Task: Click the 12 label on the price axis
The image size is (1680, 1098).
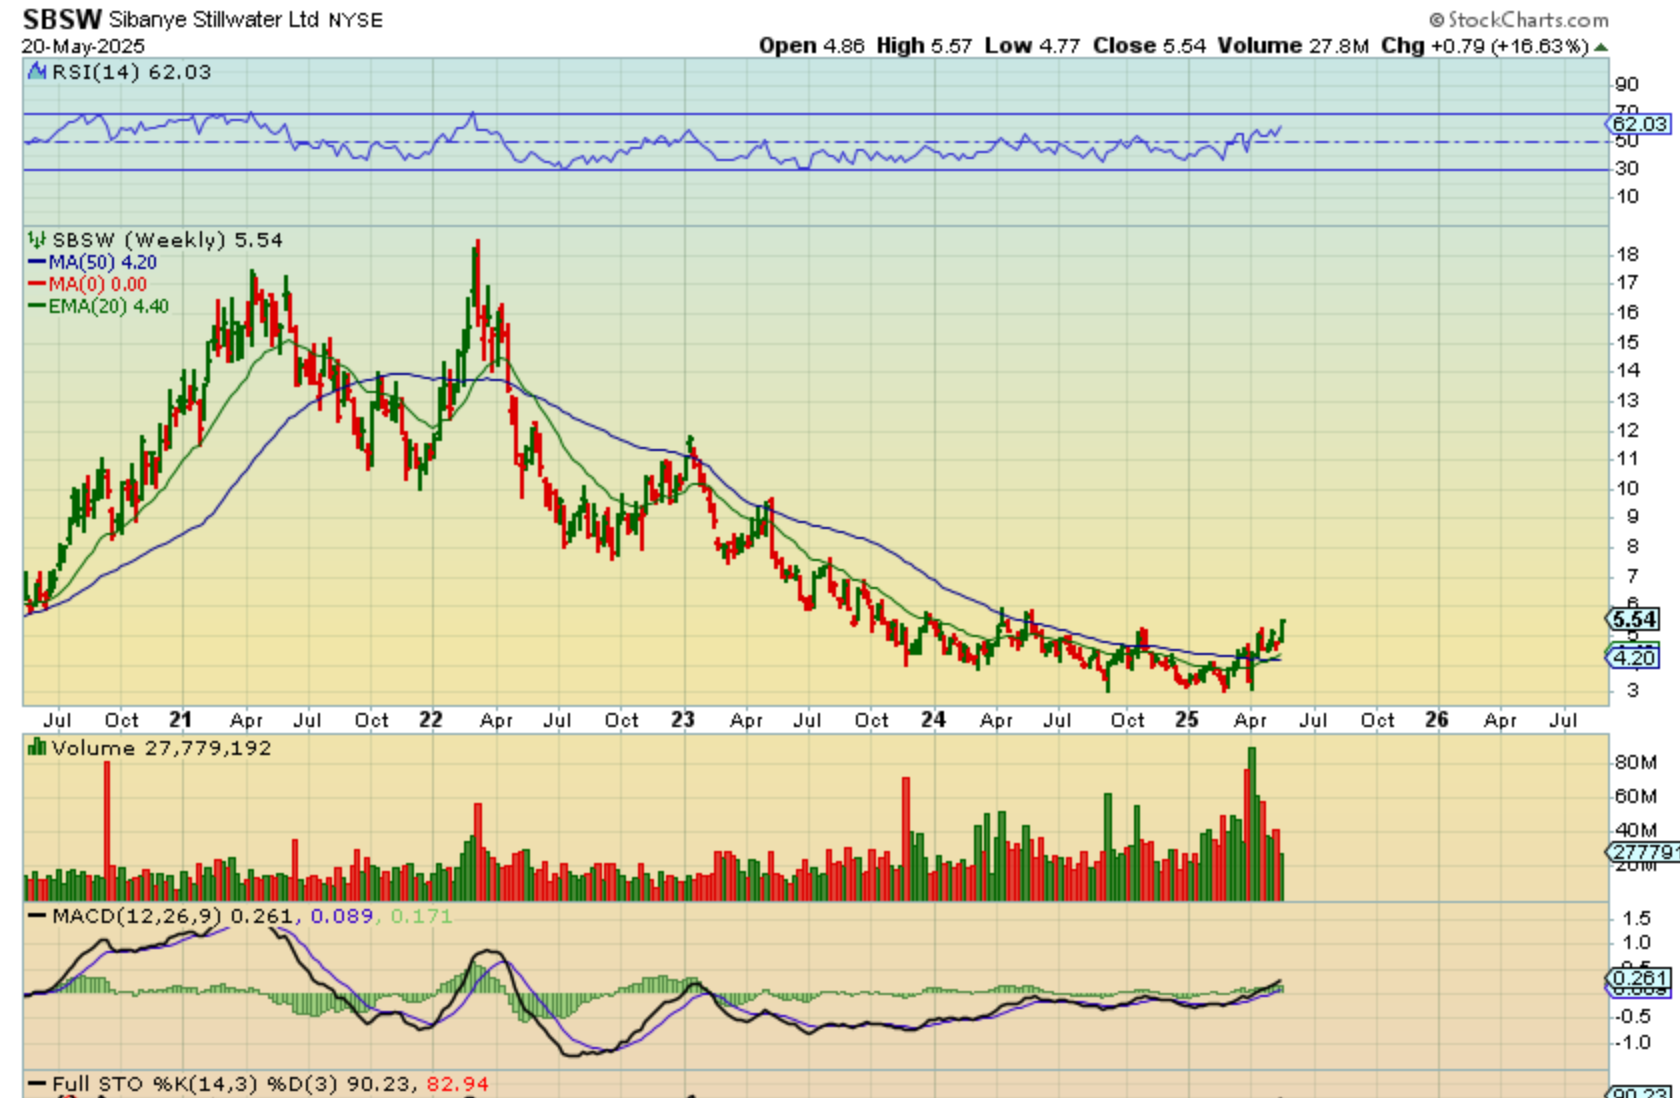Action: pyautogui.click(x=1628, y=430)
